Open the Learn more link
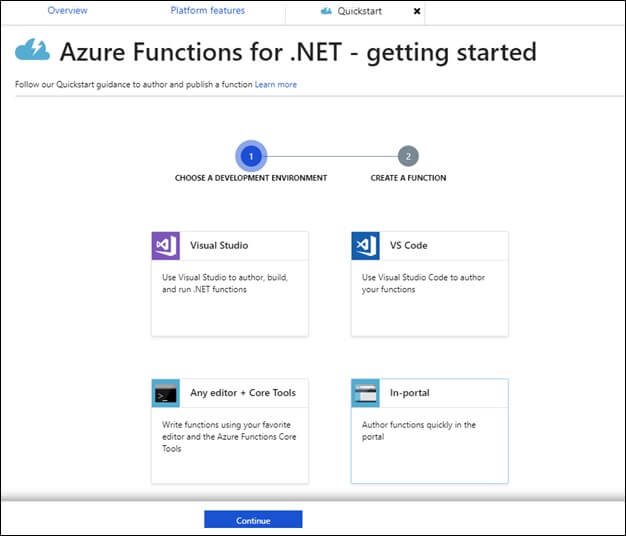Image resolution: width=626 pixels, height=536 pixels. coord(275,84)
